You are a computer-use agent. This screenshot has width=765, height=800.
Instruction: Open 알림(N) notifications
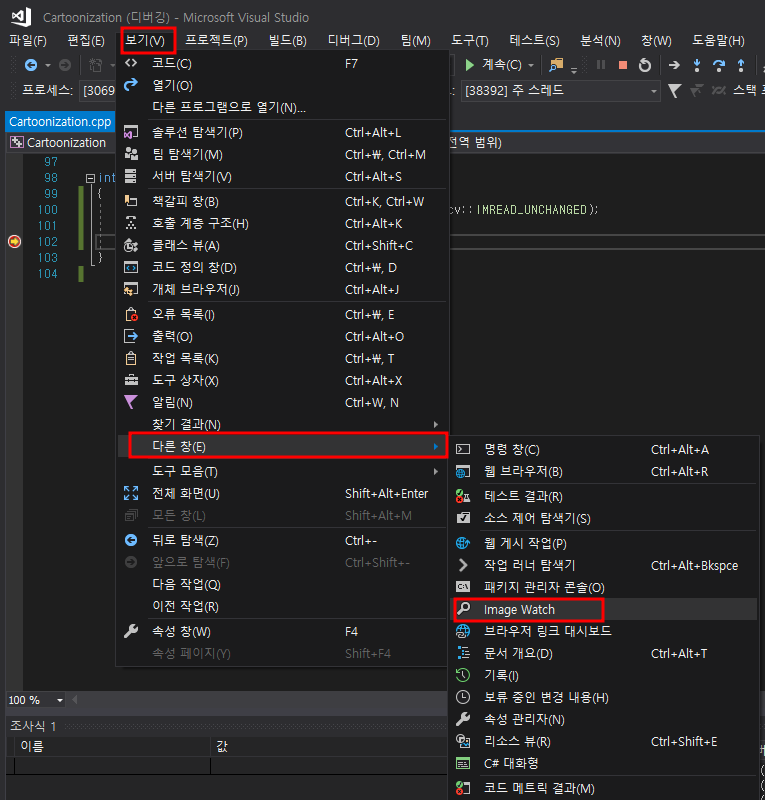(x=283, y=403)
